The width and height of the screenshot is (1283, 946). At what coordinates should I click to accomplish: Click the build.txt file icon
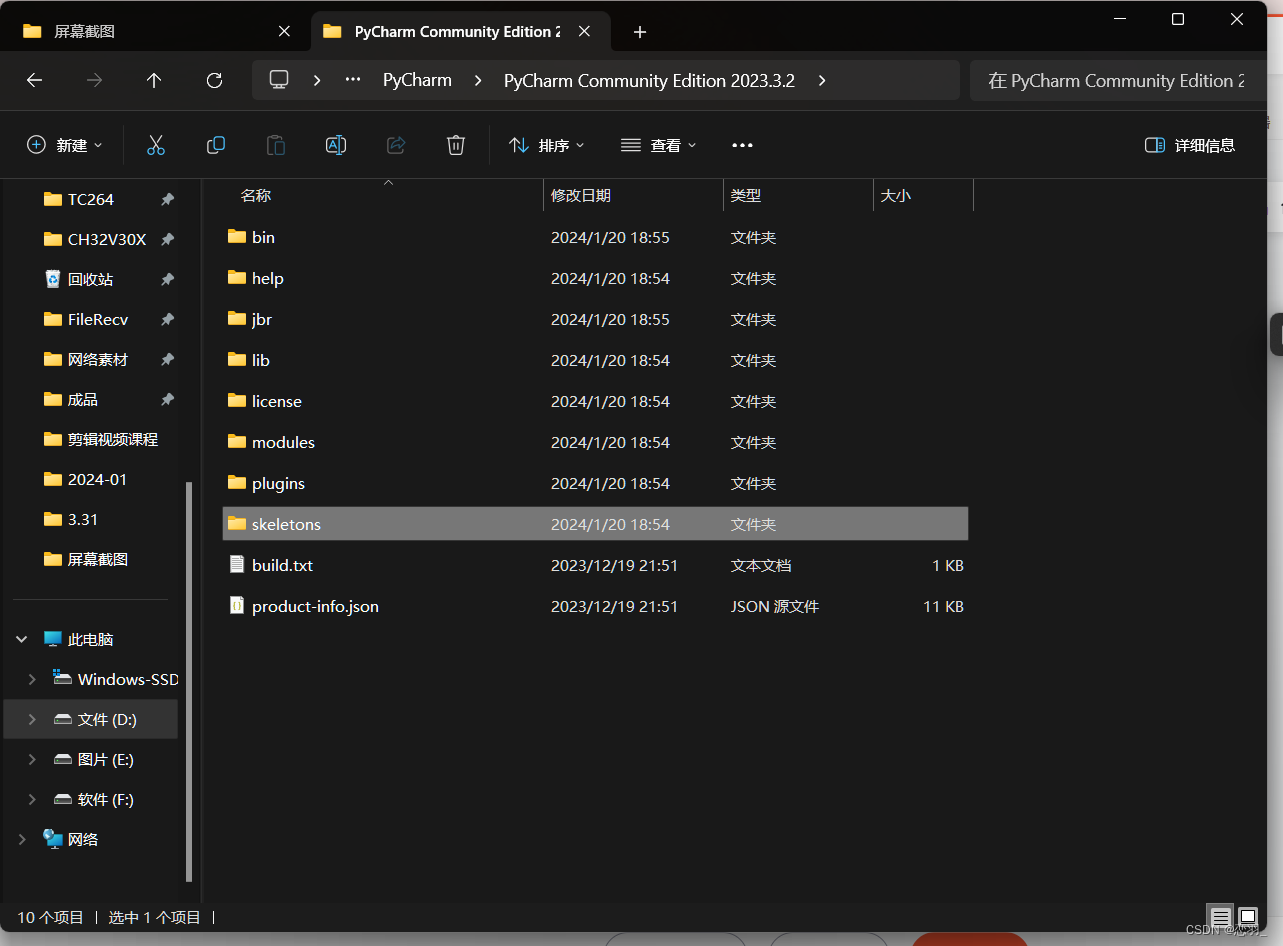click(237, 565)
